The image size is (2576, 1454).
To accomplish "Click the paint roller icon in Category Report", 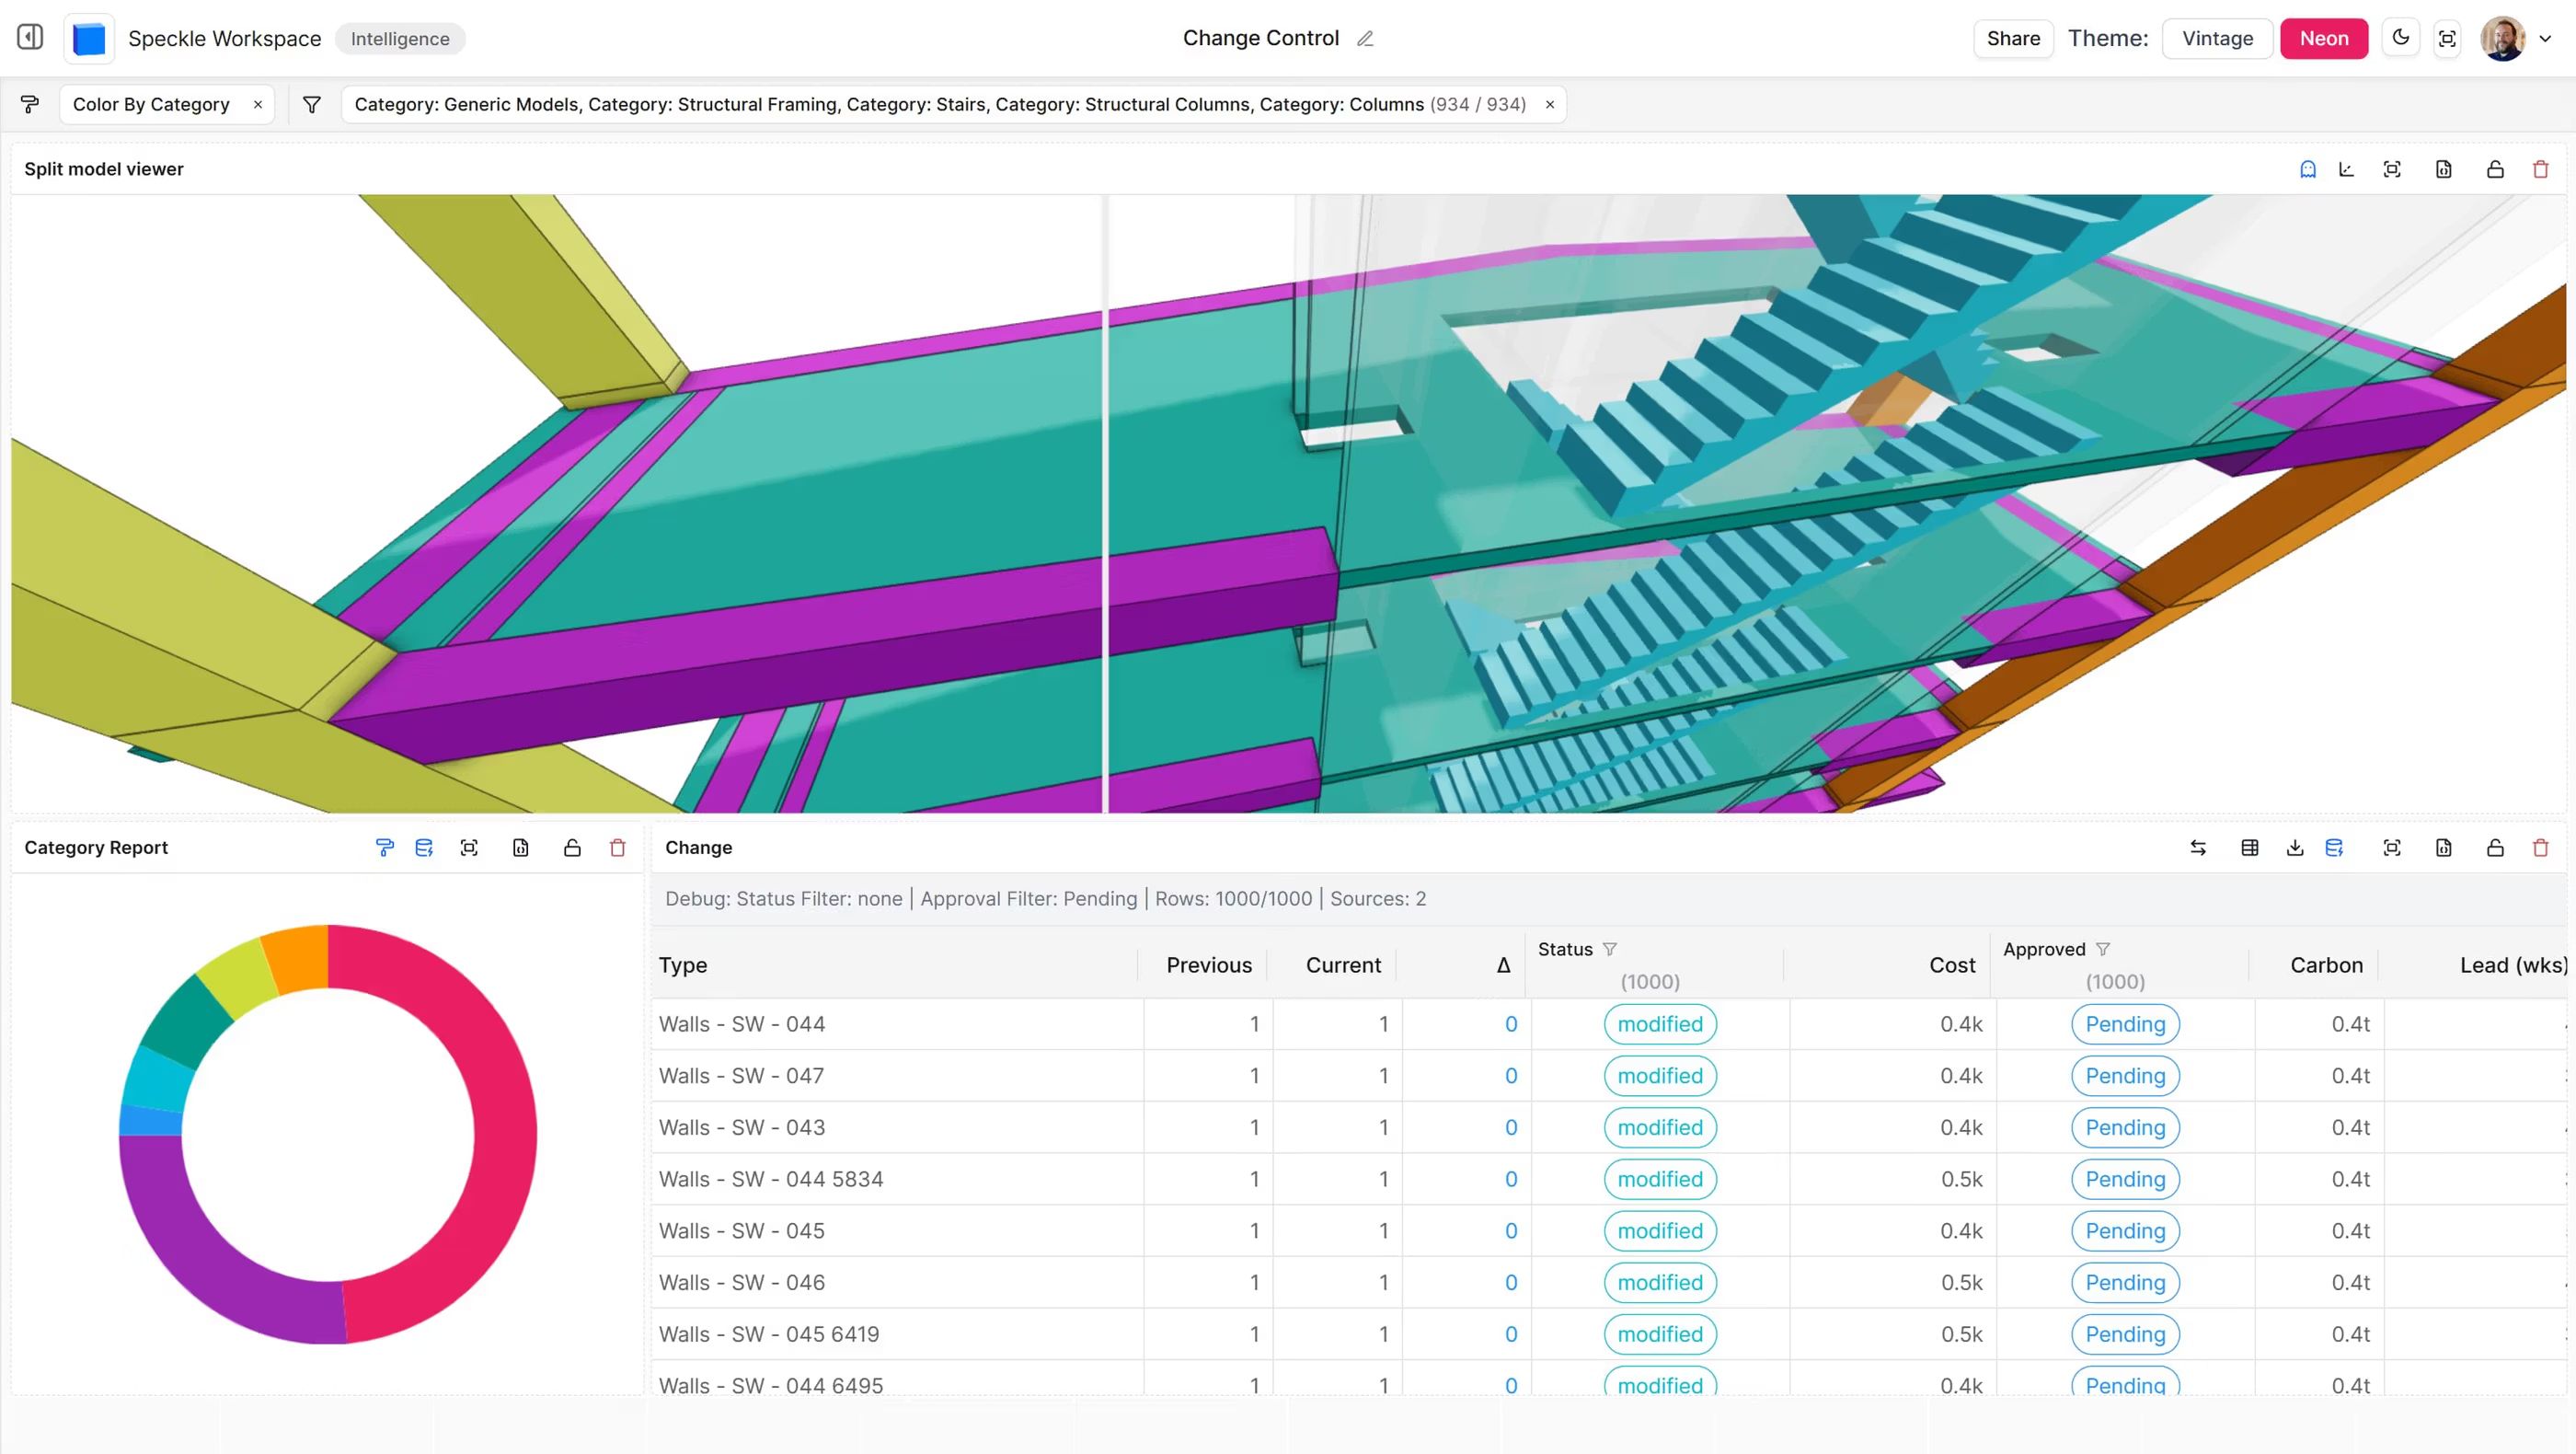I will [384, 848].
